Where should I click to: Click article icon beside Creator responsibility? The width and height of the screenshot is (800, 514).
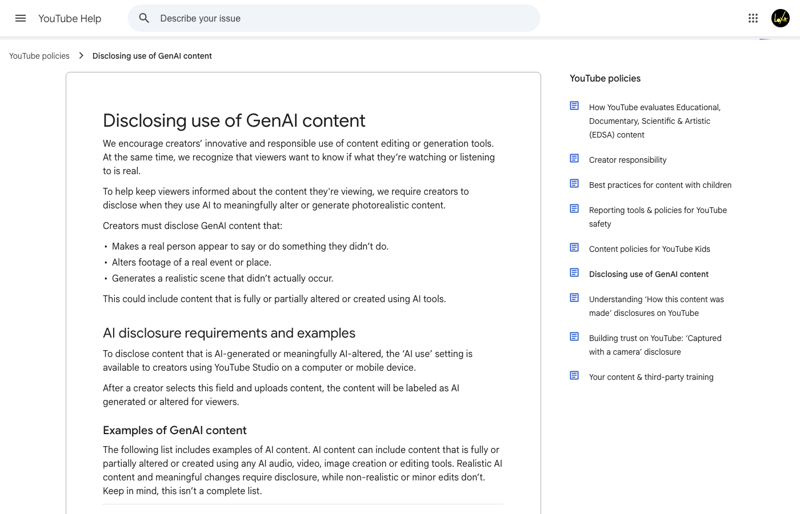click(574, 158)
